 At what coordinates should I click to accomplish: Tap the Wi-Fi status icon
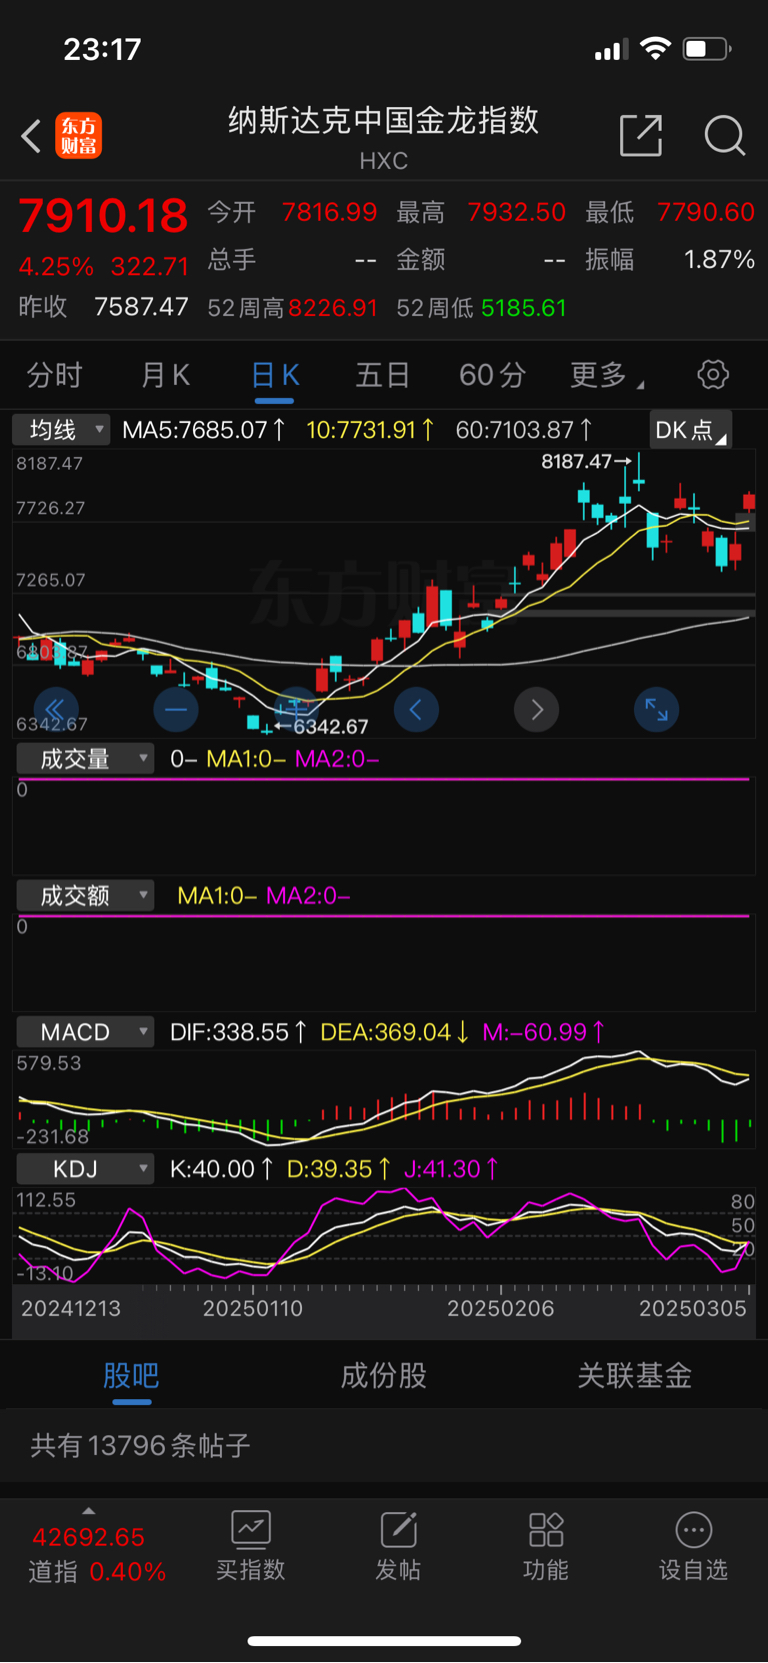655,49
